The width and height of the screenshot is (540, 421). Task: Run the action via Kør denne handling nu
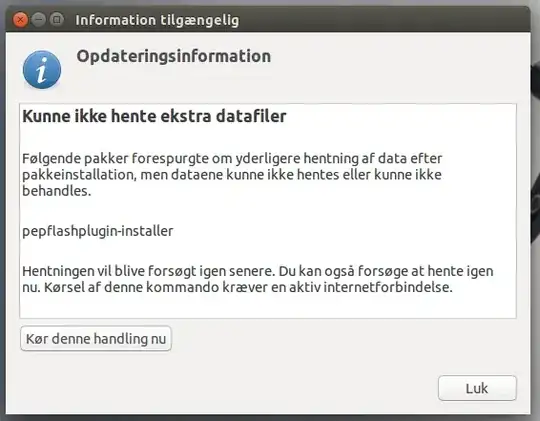point(96,339)
